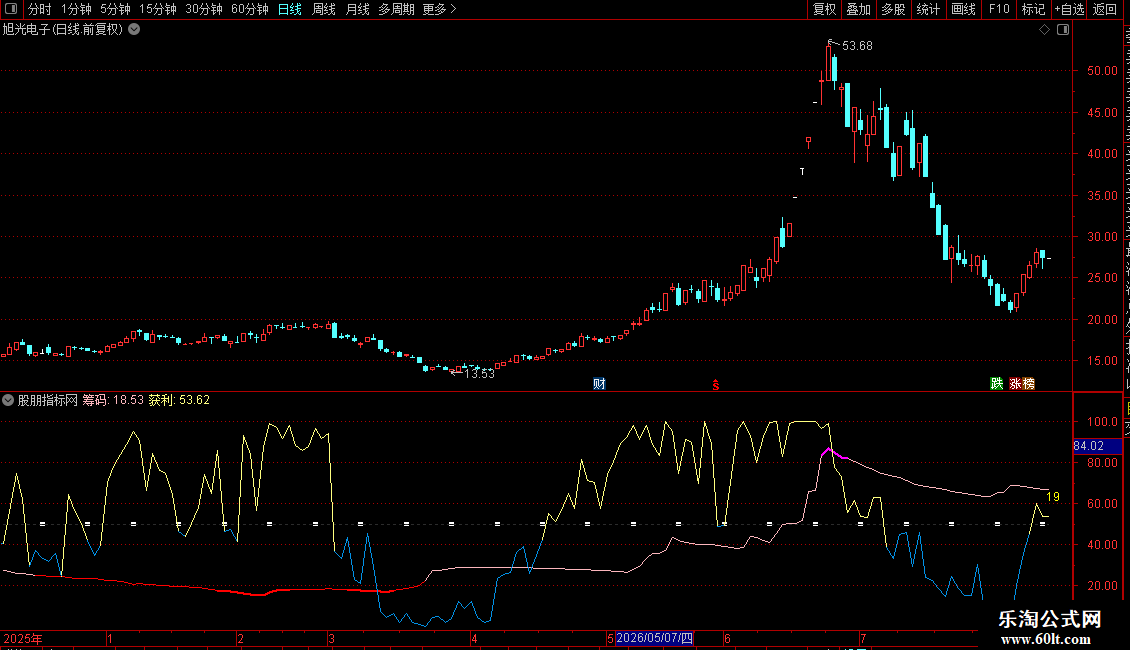Add stock via +自选 button
The image size is (1130, 650).
[1069, 9]
